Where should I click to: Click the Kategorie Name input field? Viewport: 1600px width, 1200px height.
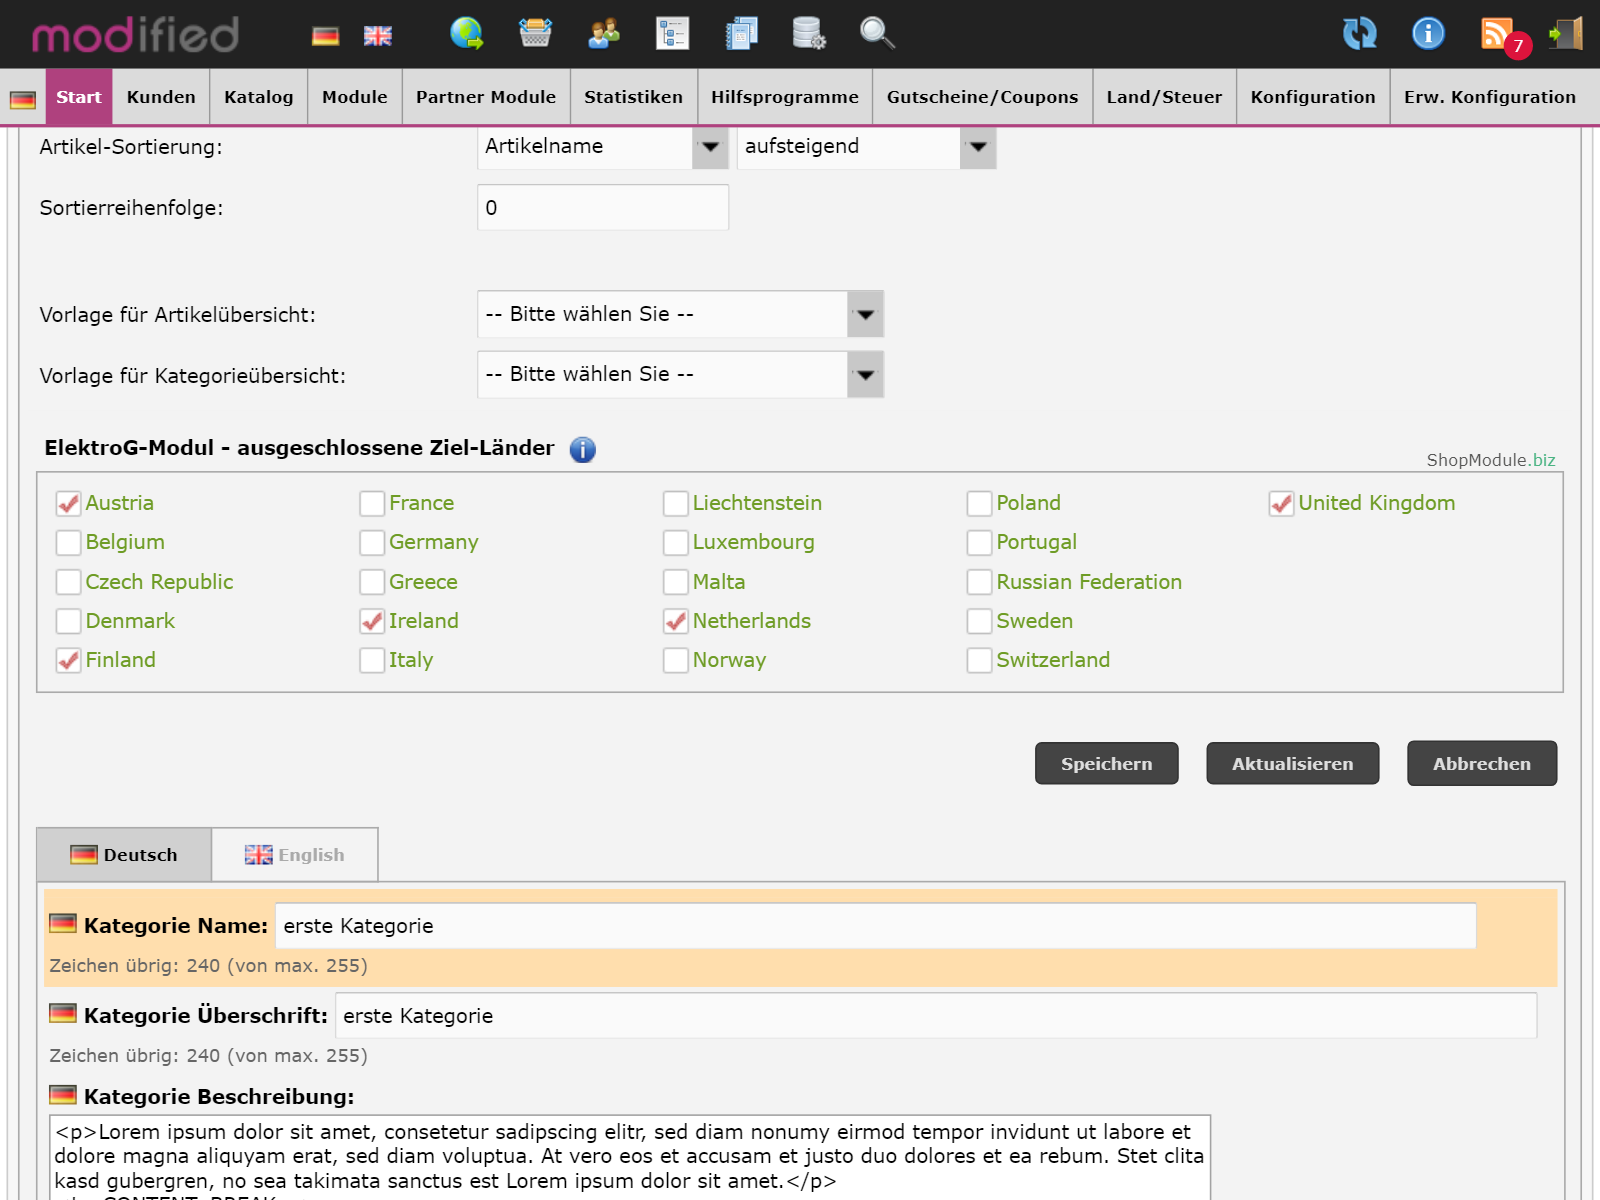click(x=875, y=926)
